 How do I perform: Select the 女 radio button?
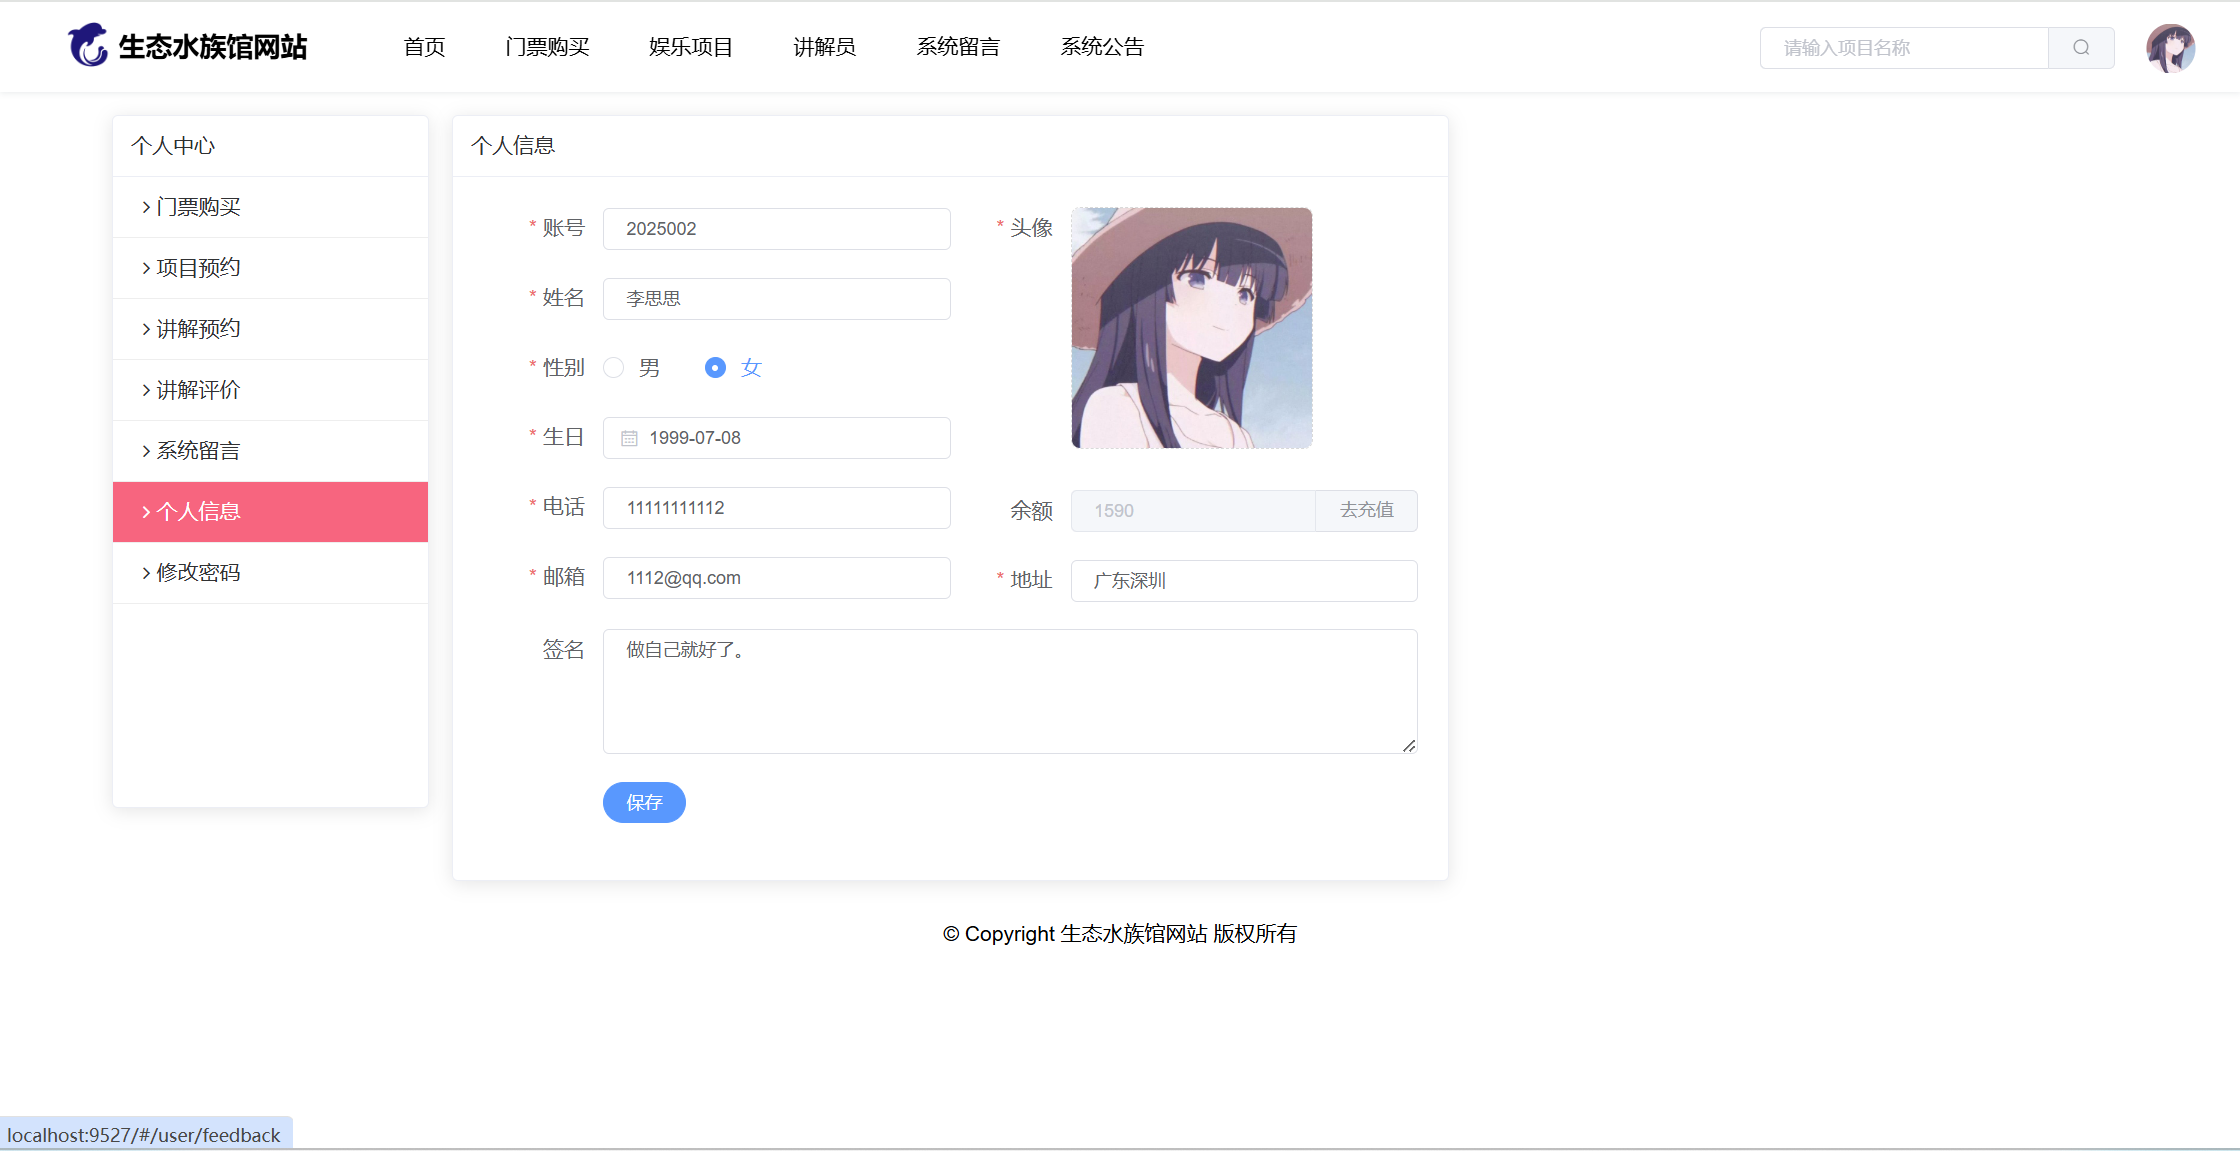(715, 368)
